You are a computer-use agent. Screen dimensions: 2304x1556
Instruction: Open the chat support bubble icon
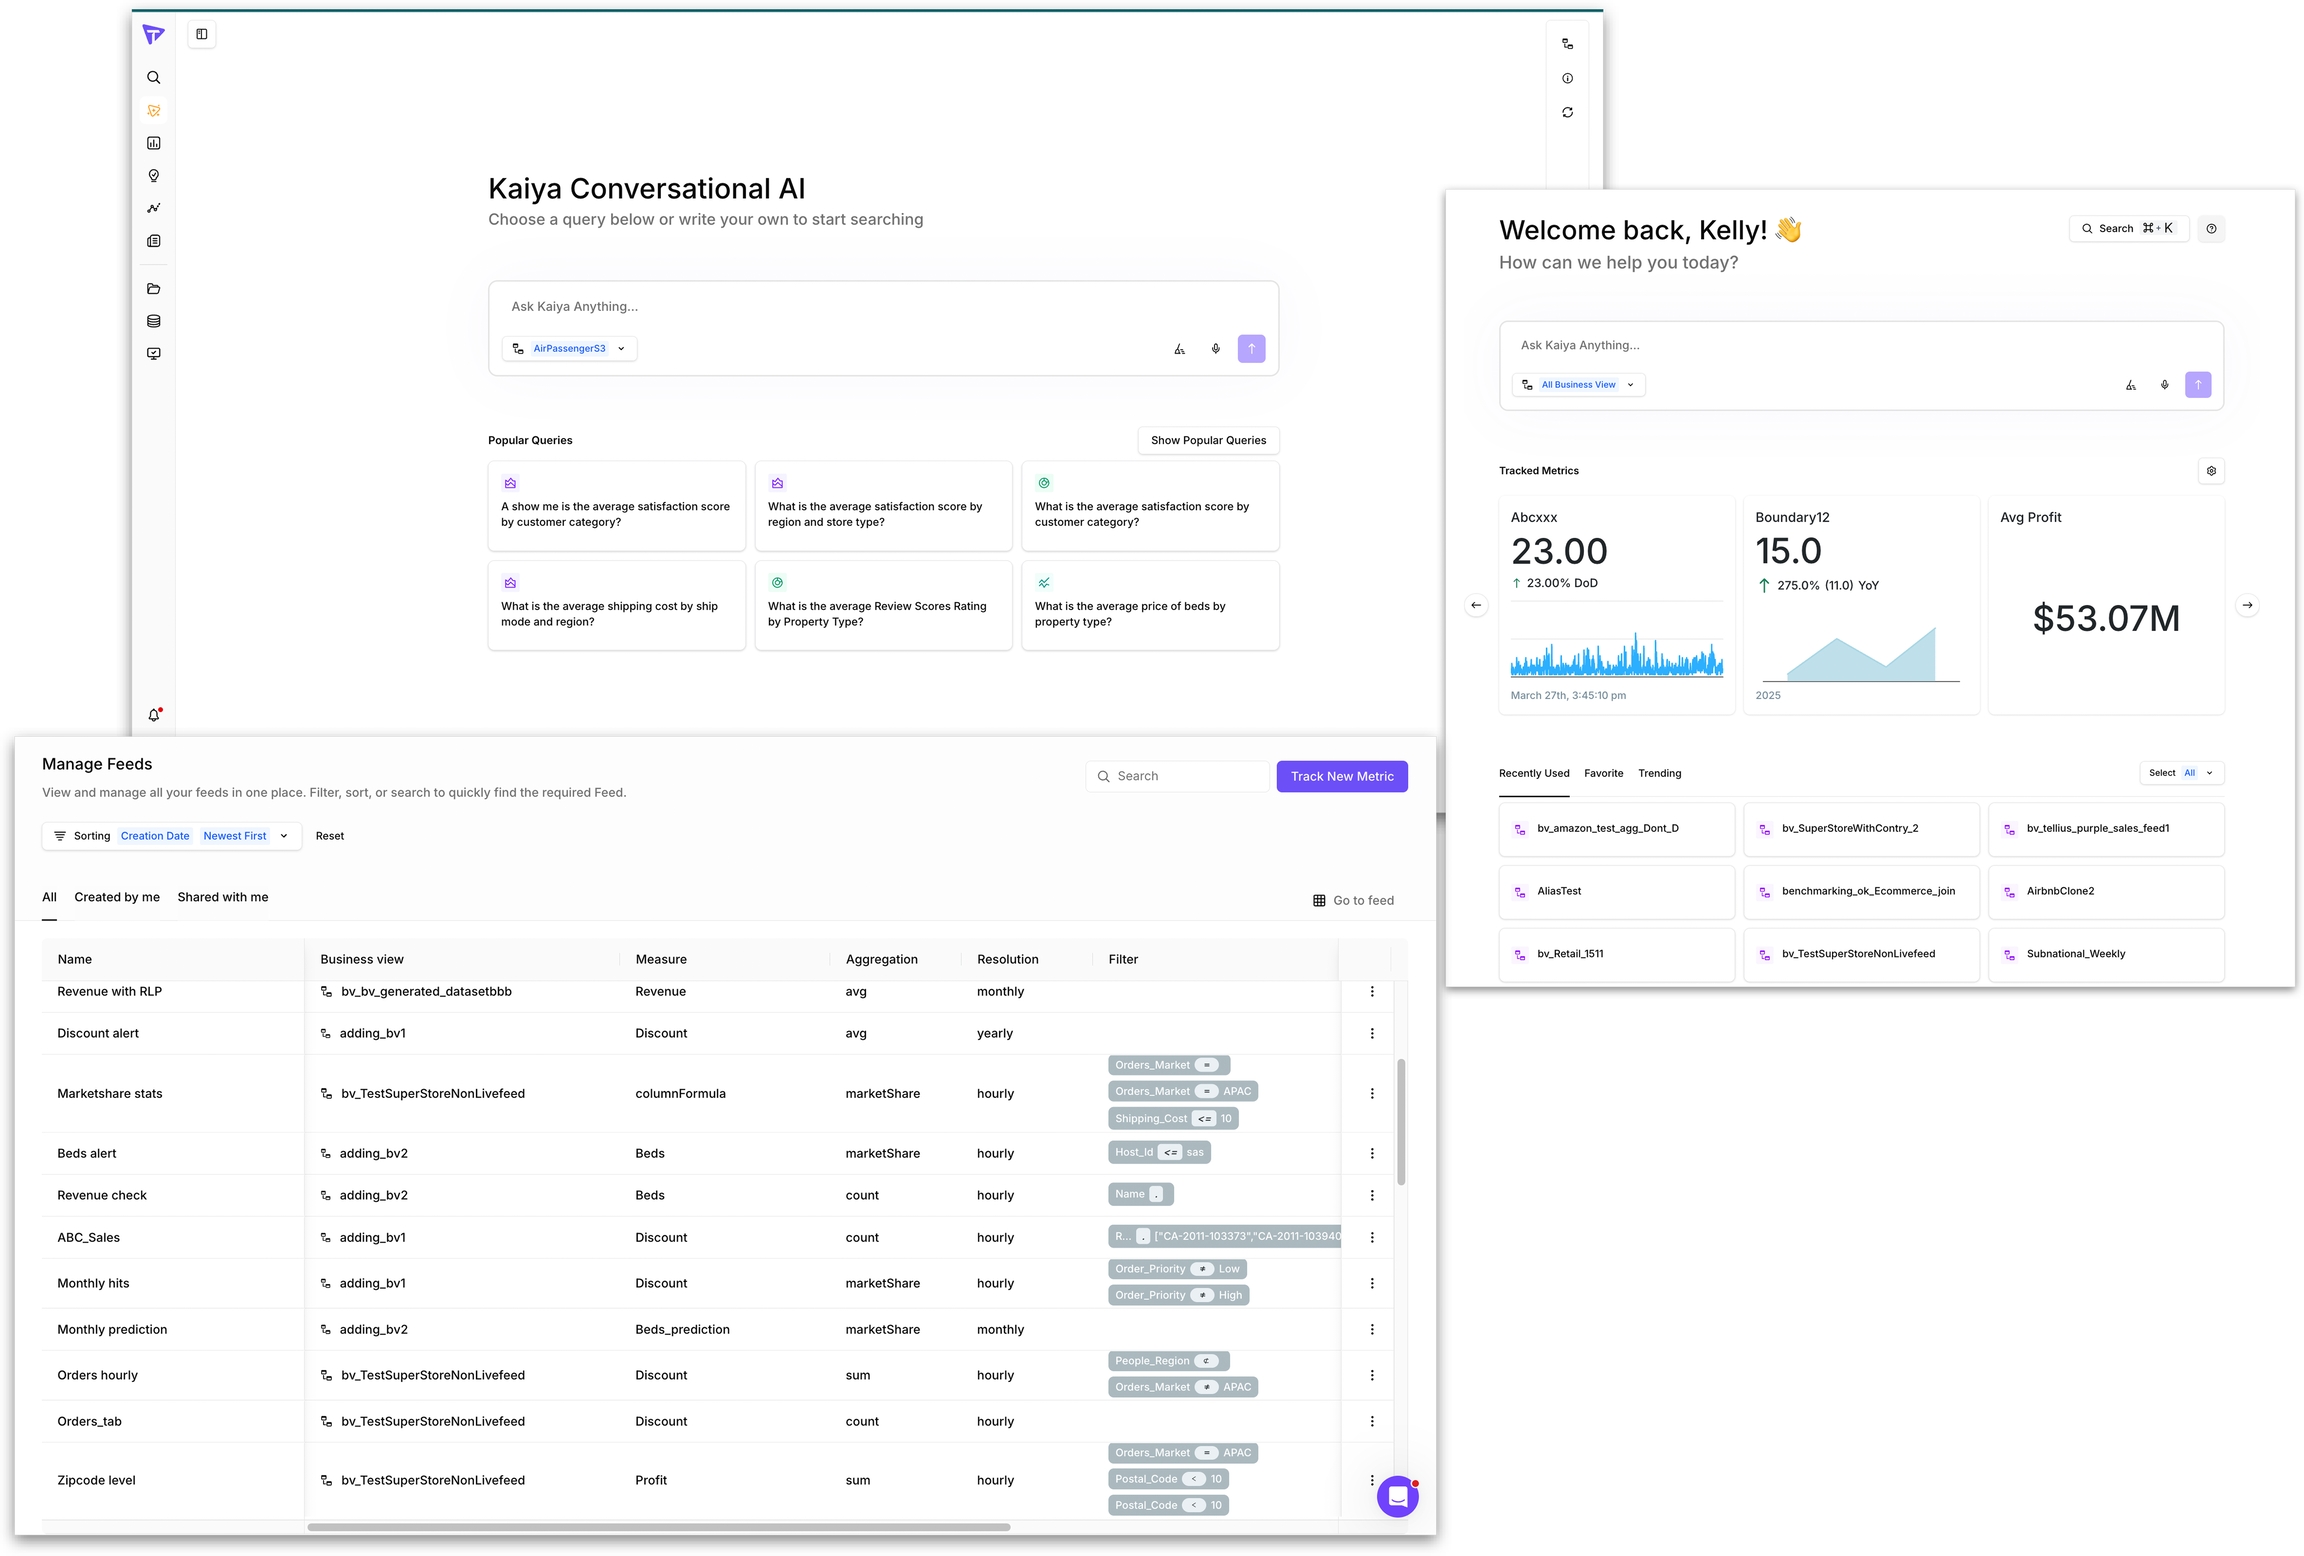tap(1397, 1496)
